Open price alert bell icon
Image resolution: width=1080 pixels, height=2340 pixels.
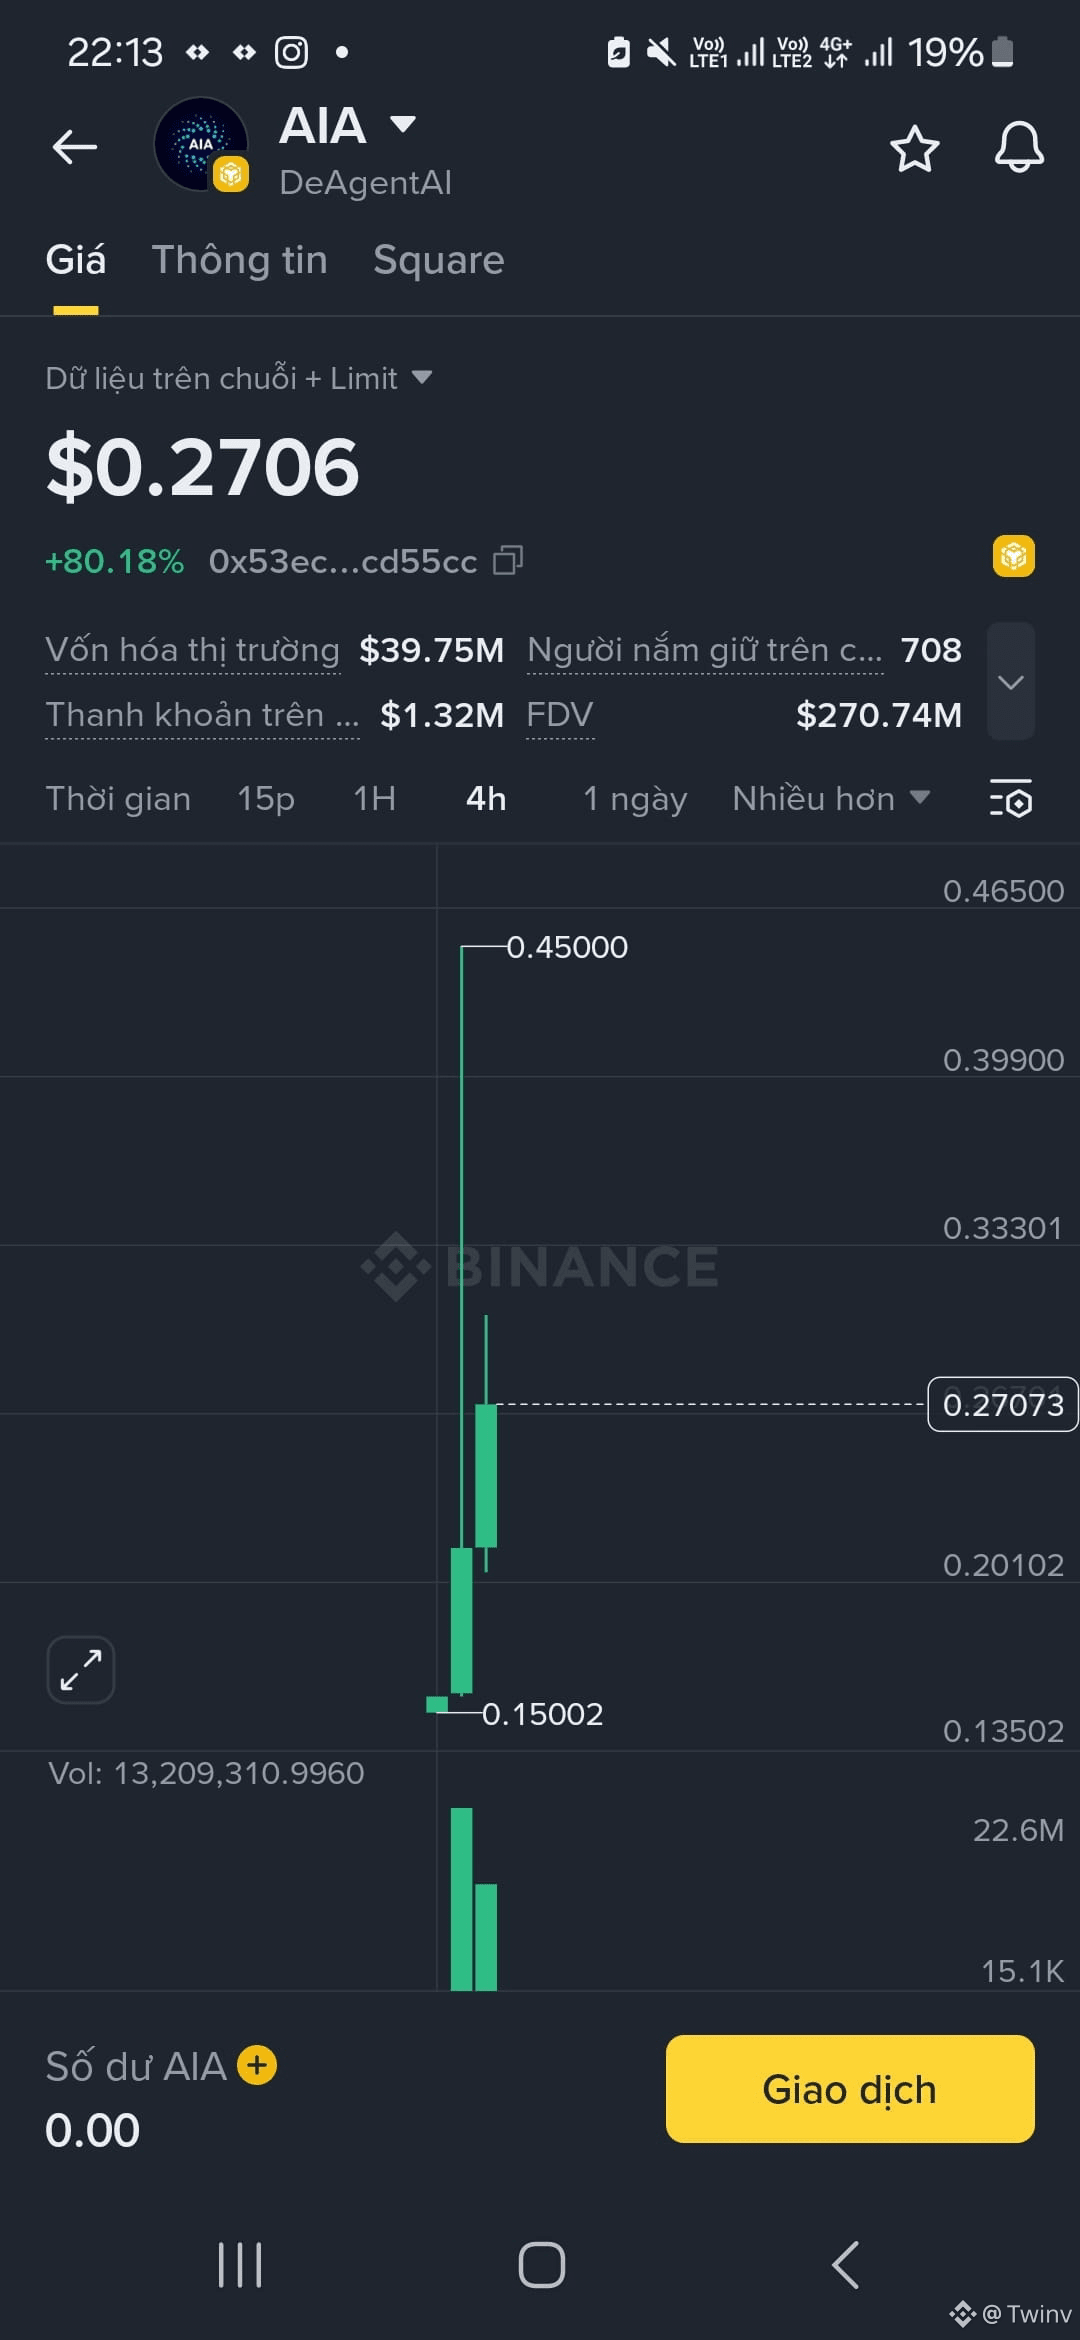(1019, 148)
